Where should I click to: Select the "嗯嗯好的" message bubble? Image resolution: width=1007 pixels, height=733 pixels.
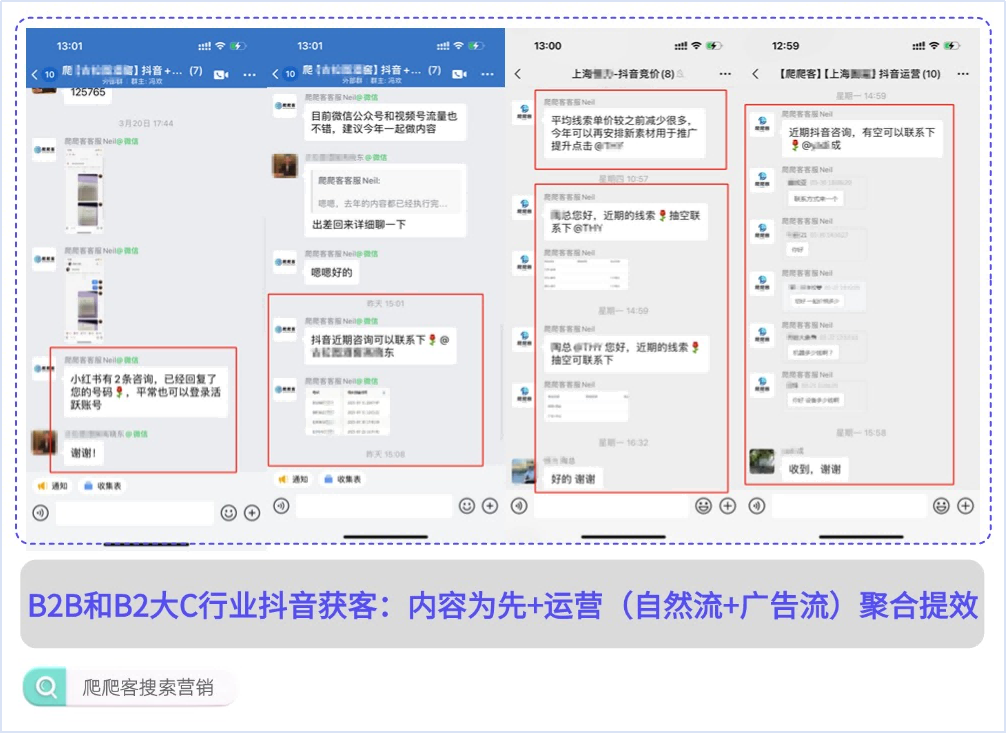pos(331,272)
